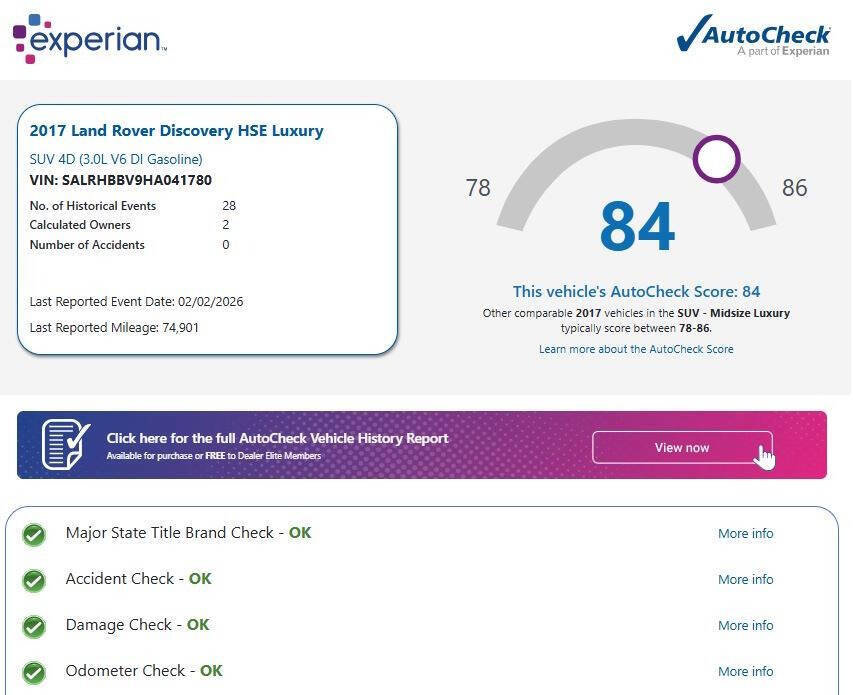
Task: Open More info for Accident Check
Action: point(745,580)
